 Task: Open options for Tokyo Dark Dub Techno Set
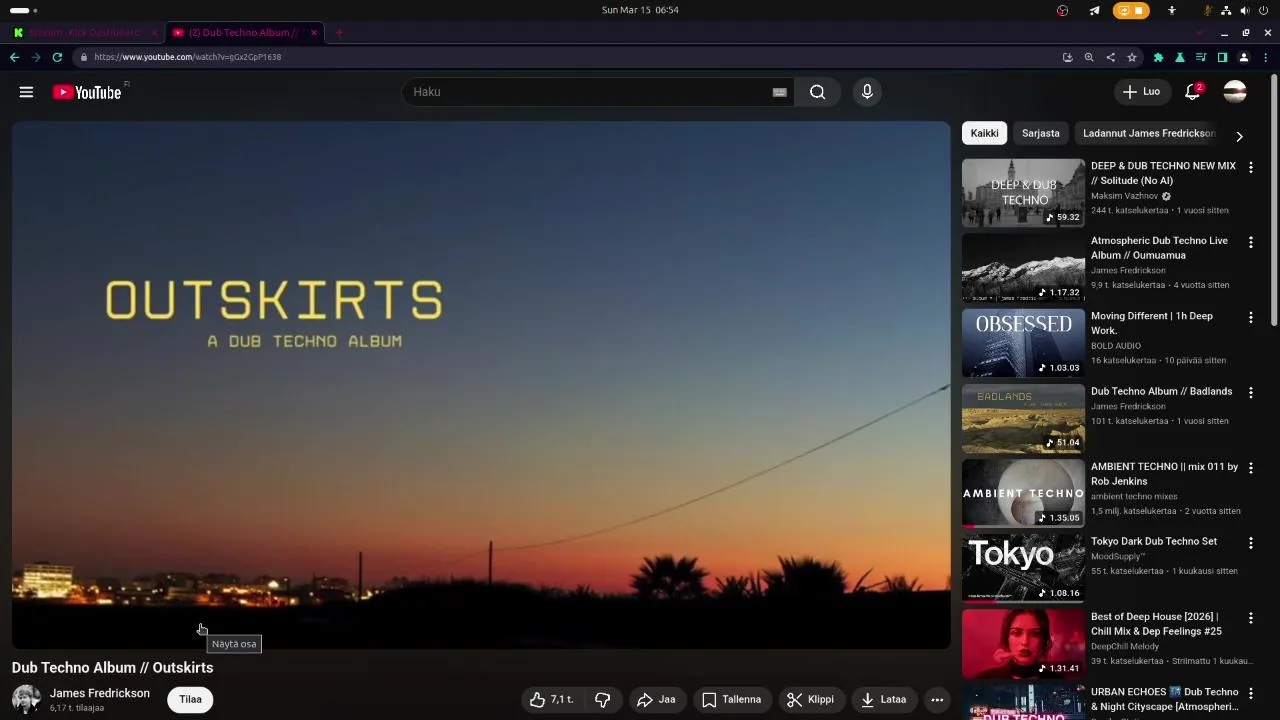click(1250, 543)
